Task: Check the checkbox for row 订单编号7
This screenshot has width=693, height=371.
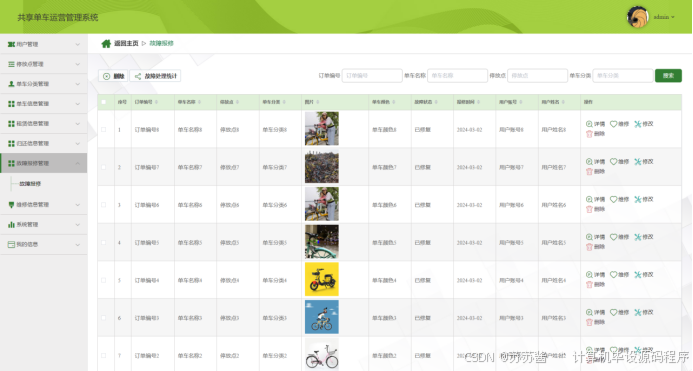Action: click(104, 167)
